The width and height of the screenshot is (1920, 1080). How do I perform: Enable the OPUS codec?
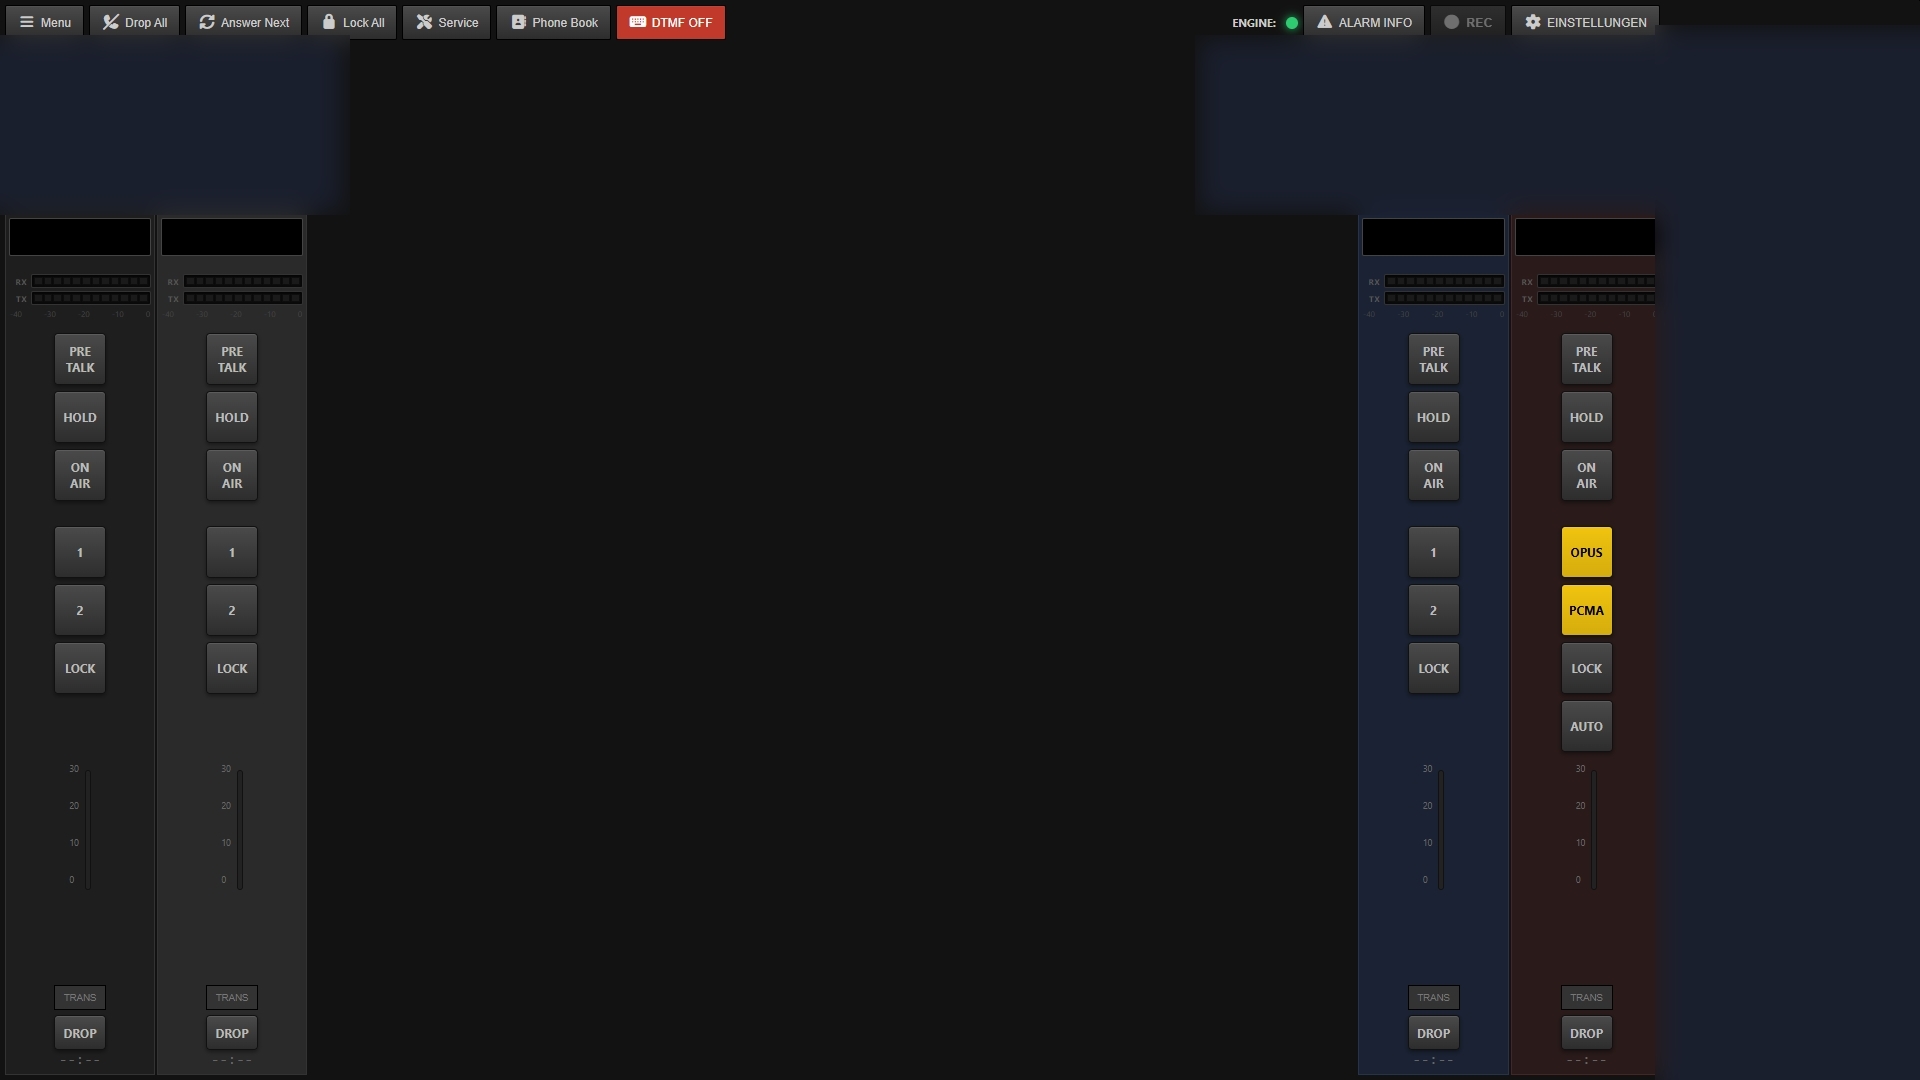[x=1586, y=551]
